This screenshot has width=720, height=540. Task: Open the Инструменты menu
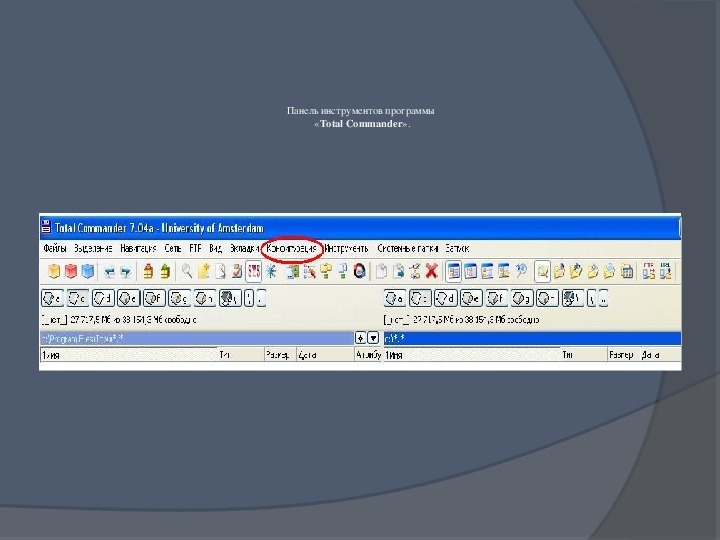[346, 248]
